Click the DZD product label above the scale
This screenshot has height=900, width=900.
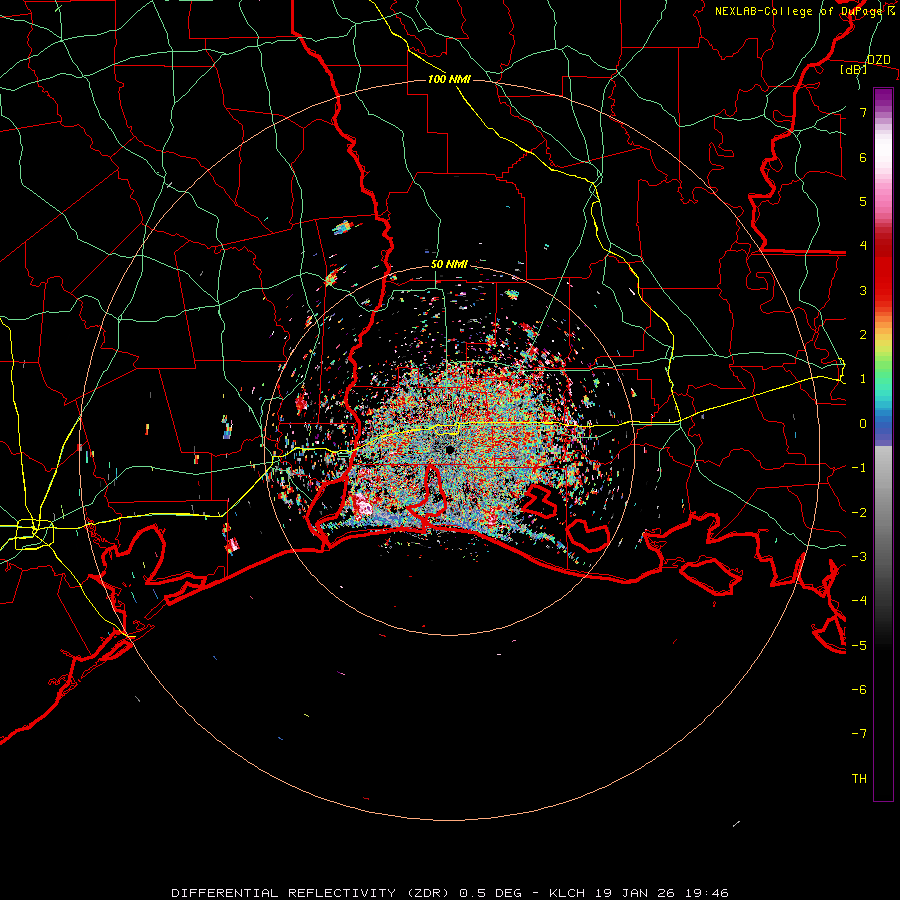point(878,60)
